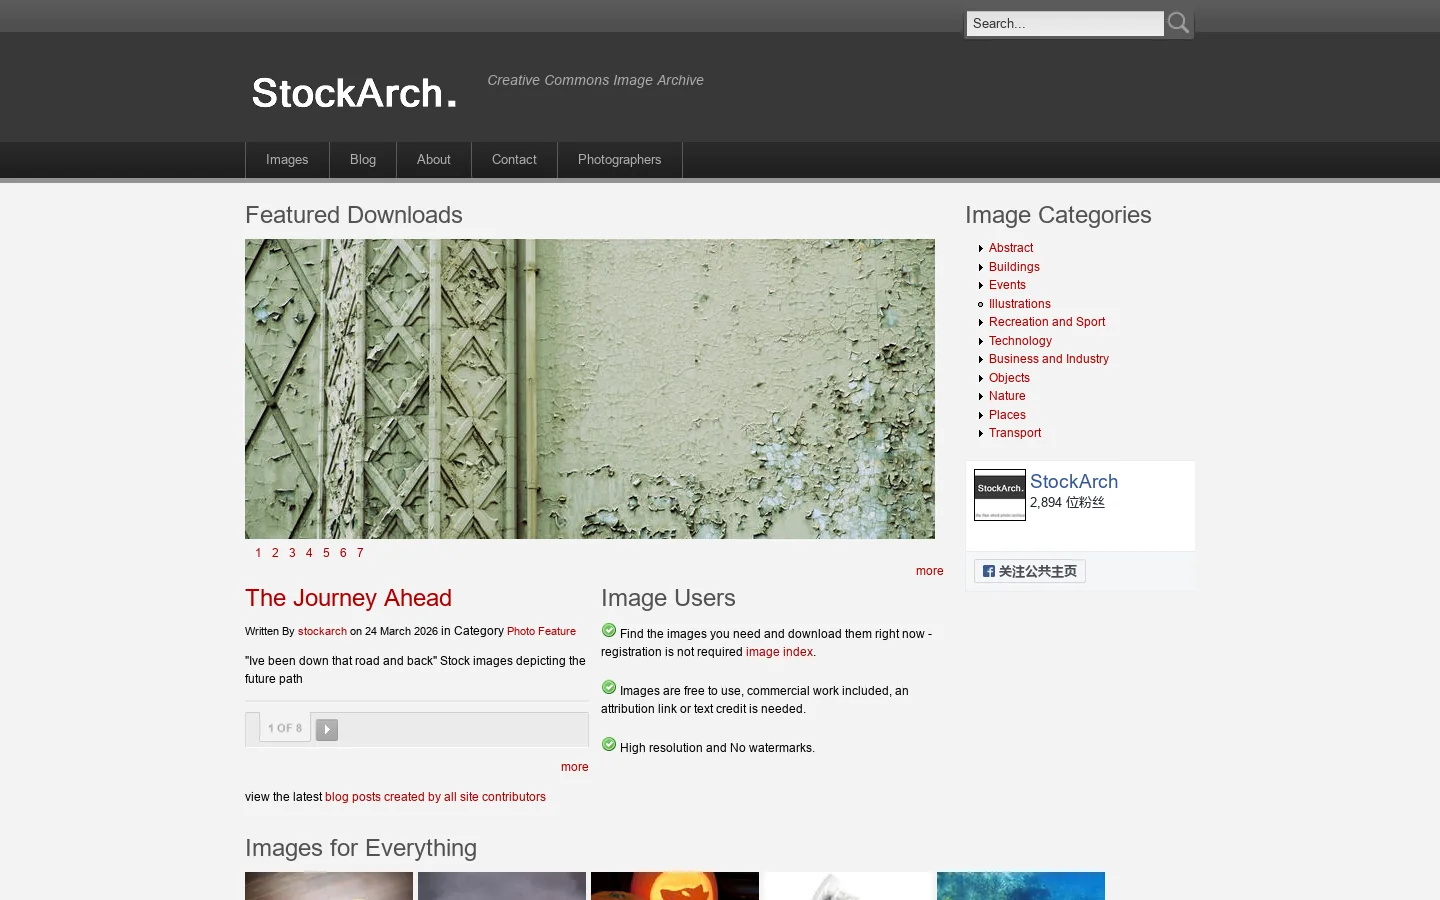This screenshot has width=1440, height=900.
Task: Open the About menu item
Action: coord(434,160)
